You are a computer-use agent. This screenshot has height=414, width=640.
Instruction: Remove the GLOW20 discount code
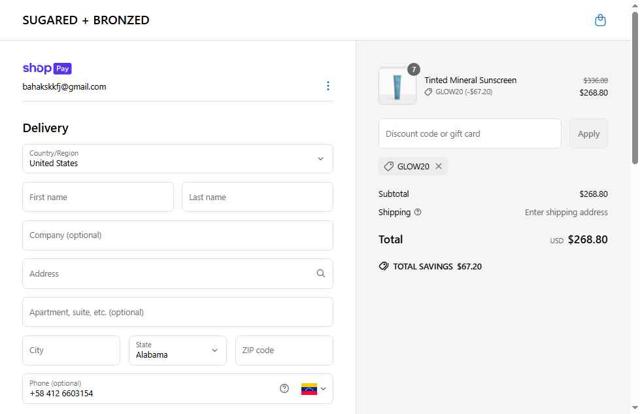[x=438, y=166]
